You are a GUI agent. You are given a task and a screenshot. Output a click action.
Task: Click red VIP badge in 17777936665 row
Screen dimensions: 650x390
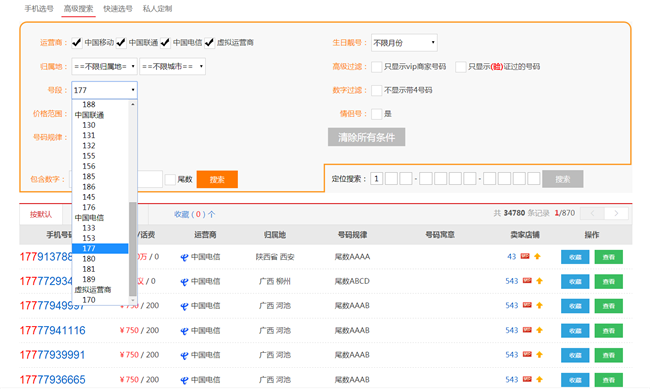click(x=527, y=379)
